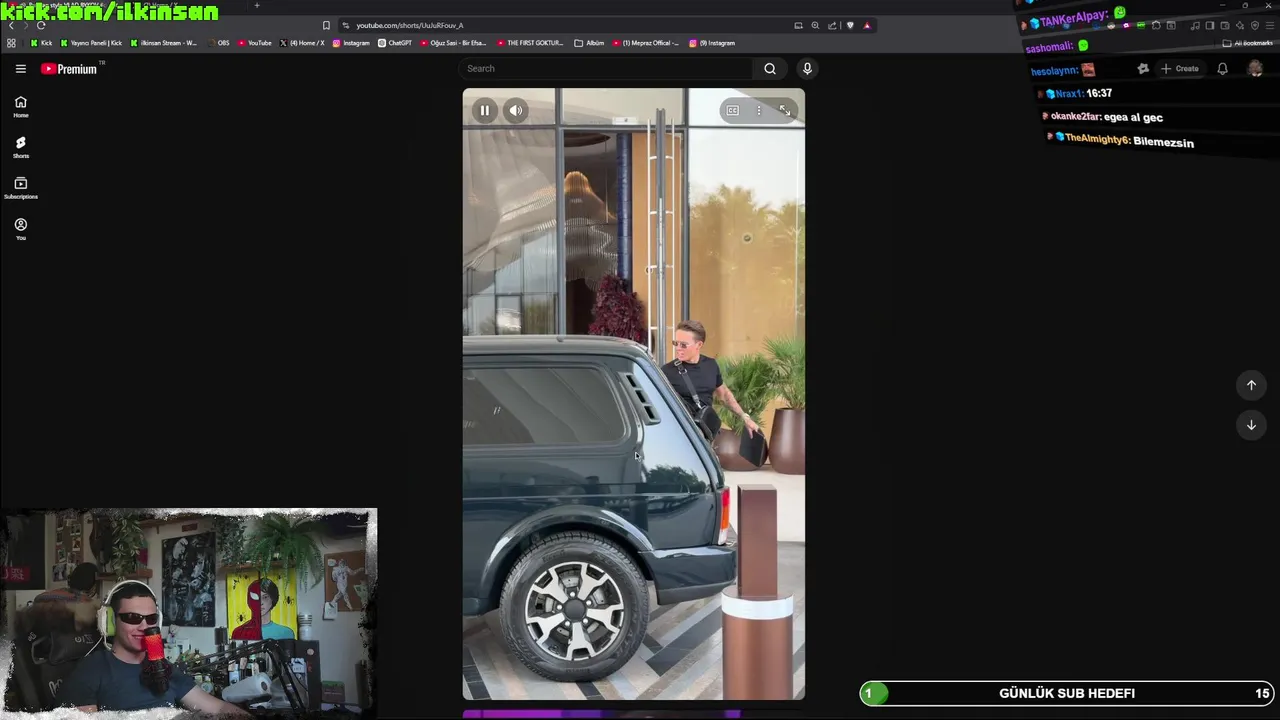This screenshot has width=1280, height=720.
Task: Open the first Instagram bookmark
Action: pyautogui.click(x=351, y=43)
